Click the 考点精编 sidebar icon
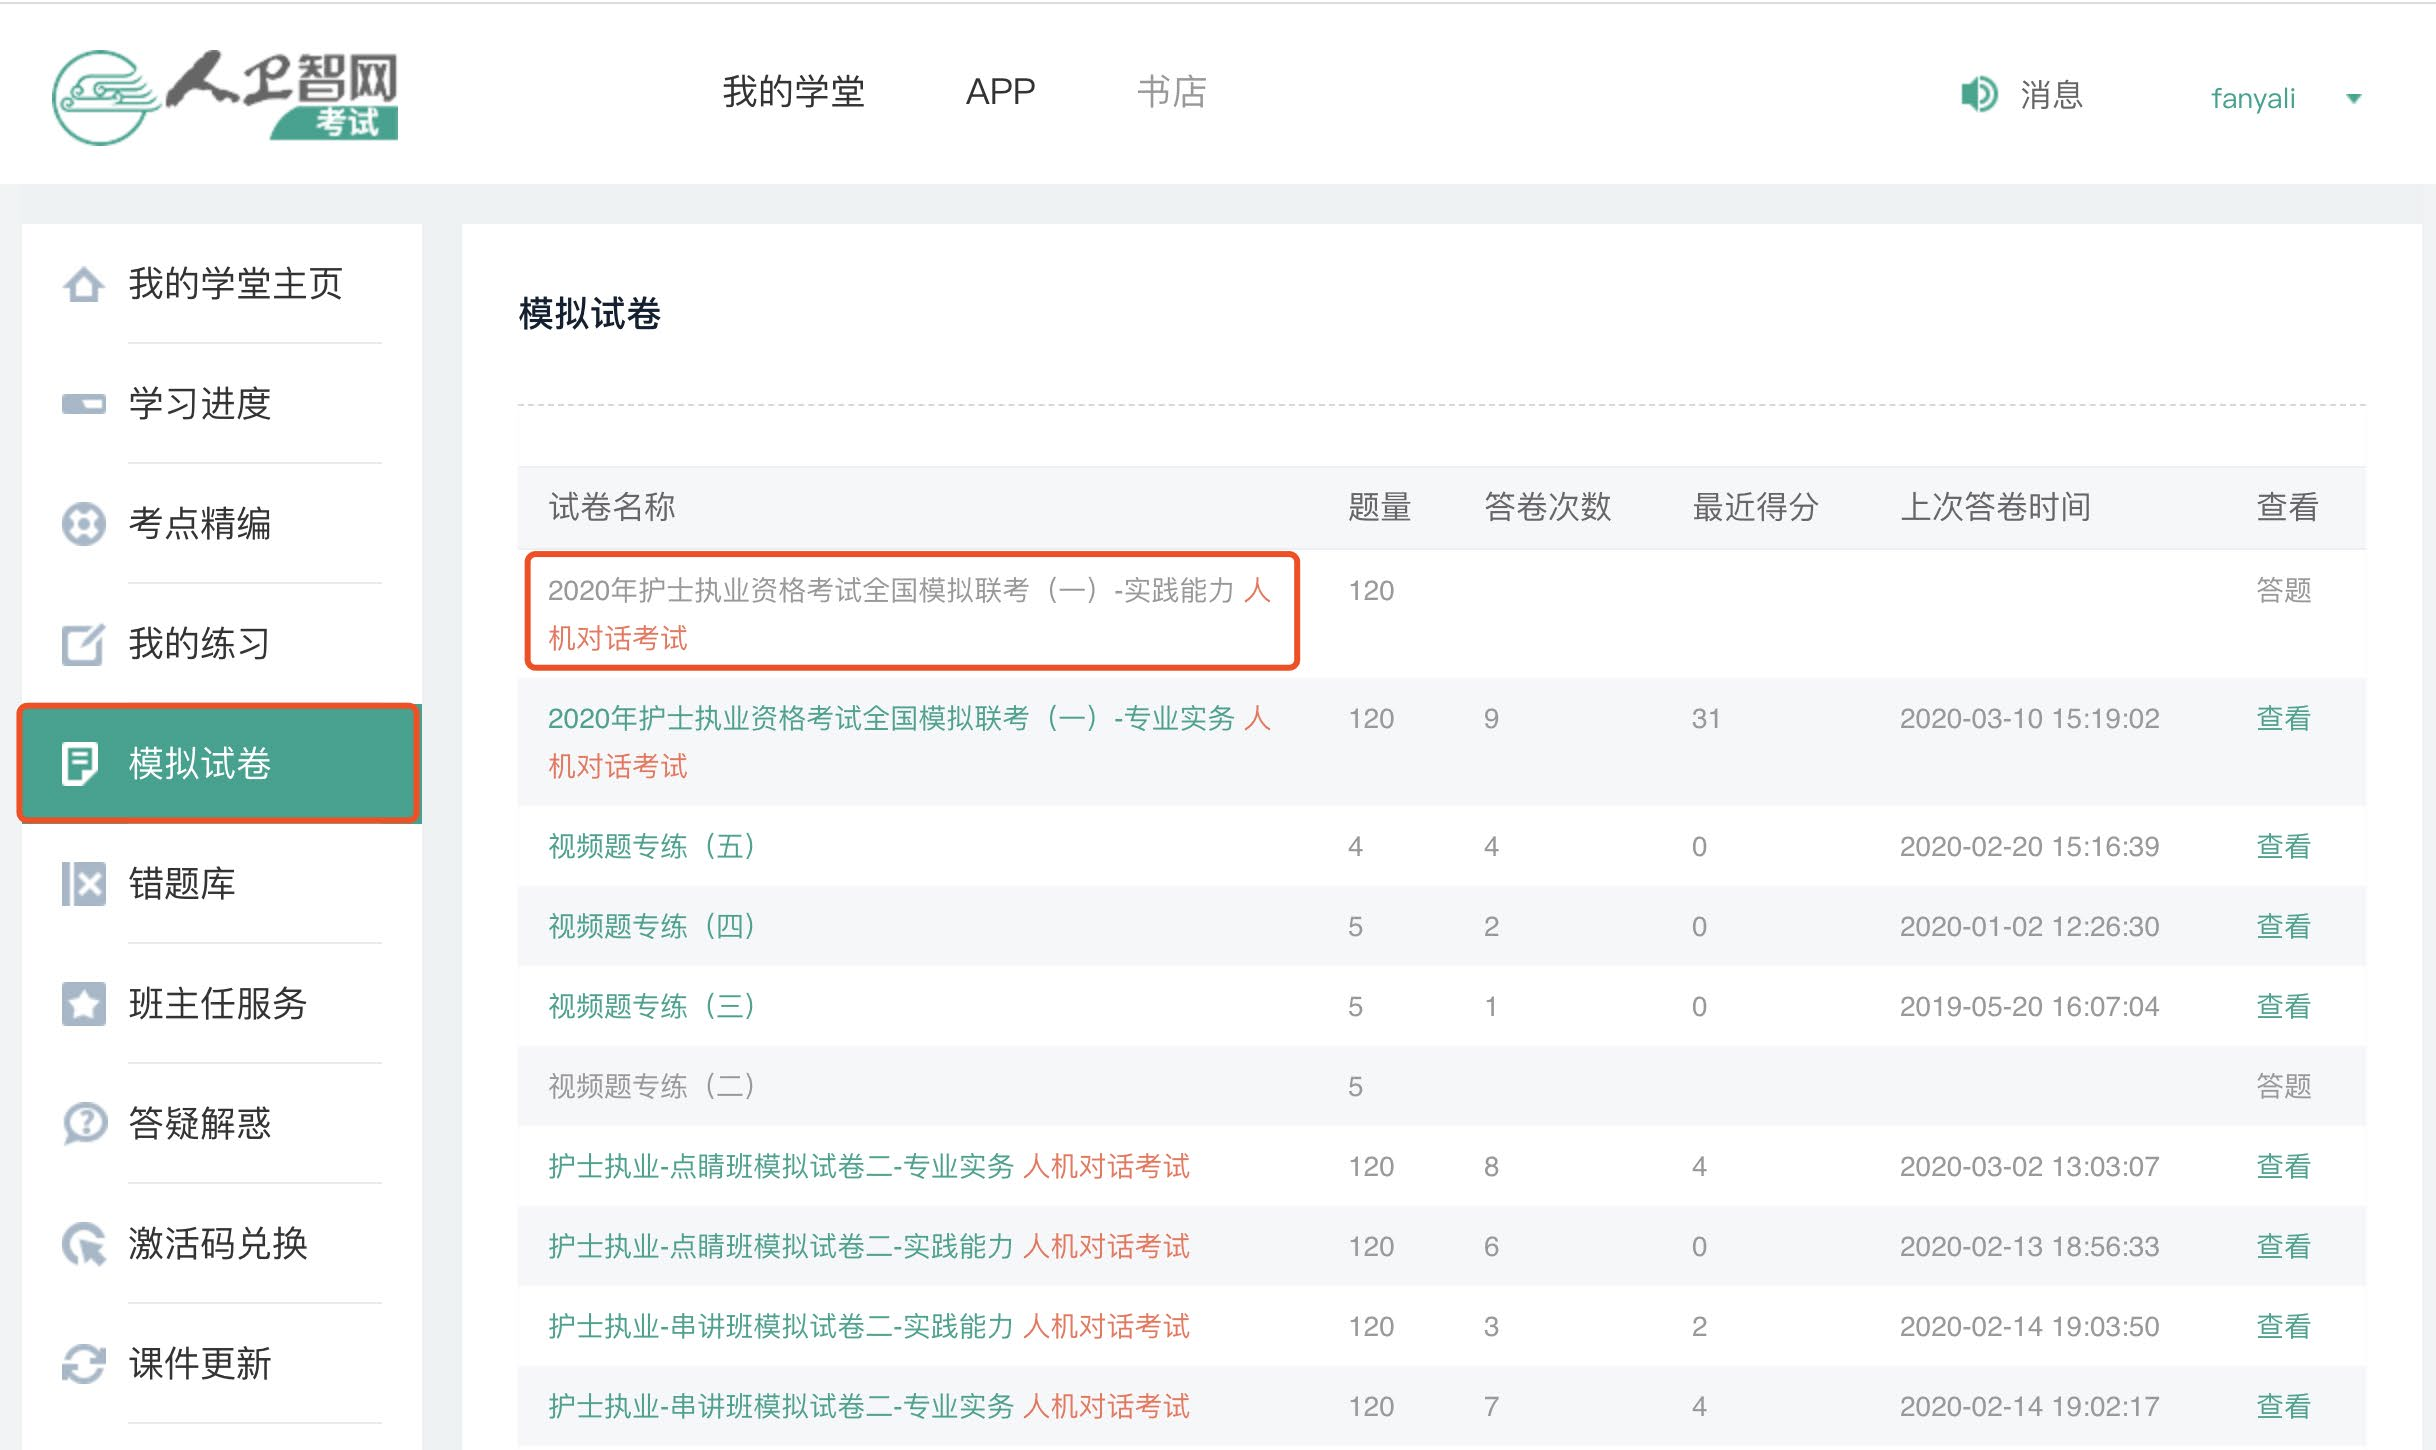Image resolution: width=2436 pixels, height=1450 pixels. click(83, 523)
